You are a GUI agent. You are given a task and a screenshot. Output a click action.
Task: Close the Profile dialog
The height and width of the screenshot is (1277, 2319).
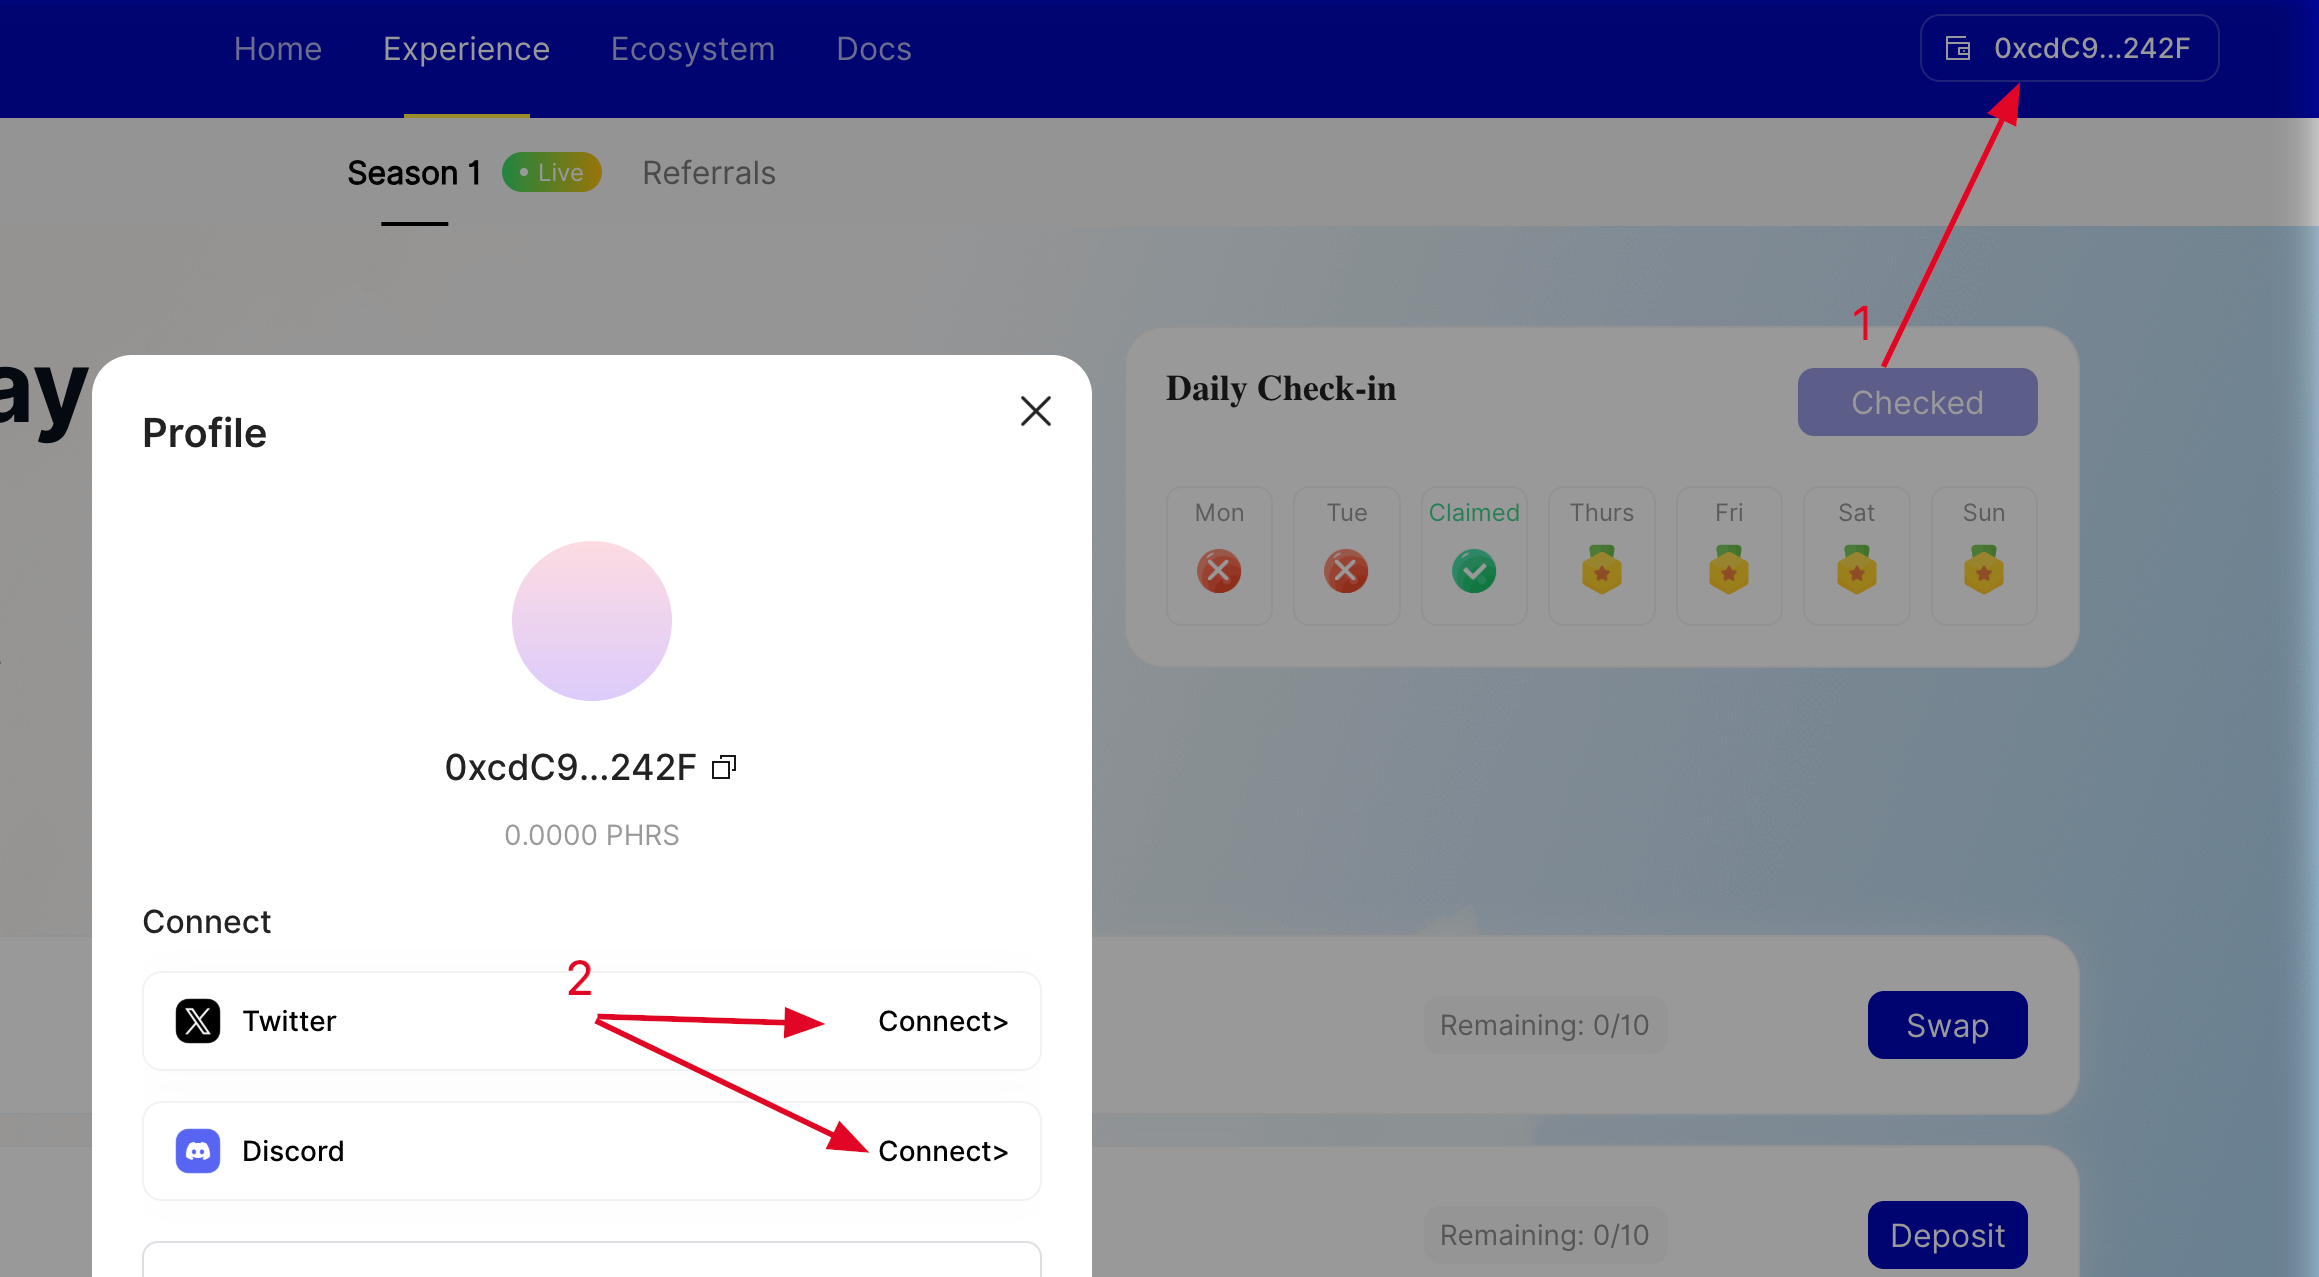[1035, 411]
